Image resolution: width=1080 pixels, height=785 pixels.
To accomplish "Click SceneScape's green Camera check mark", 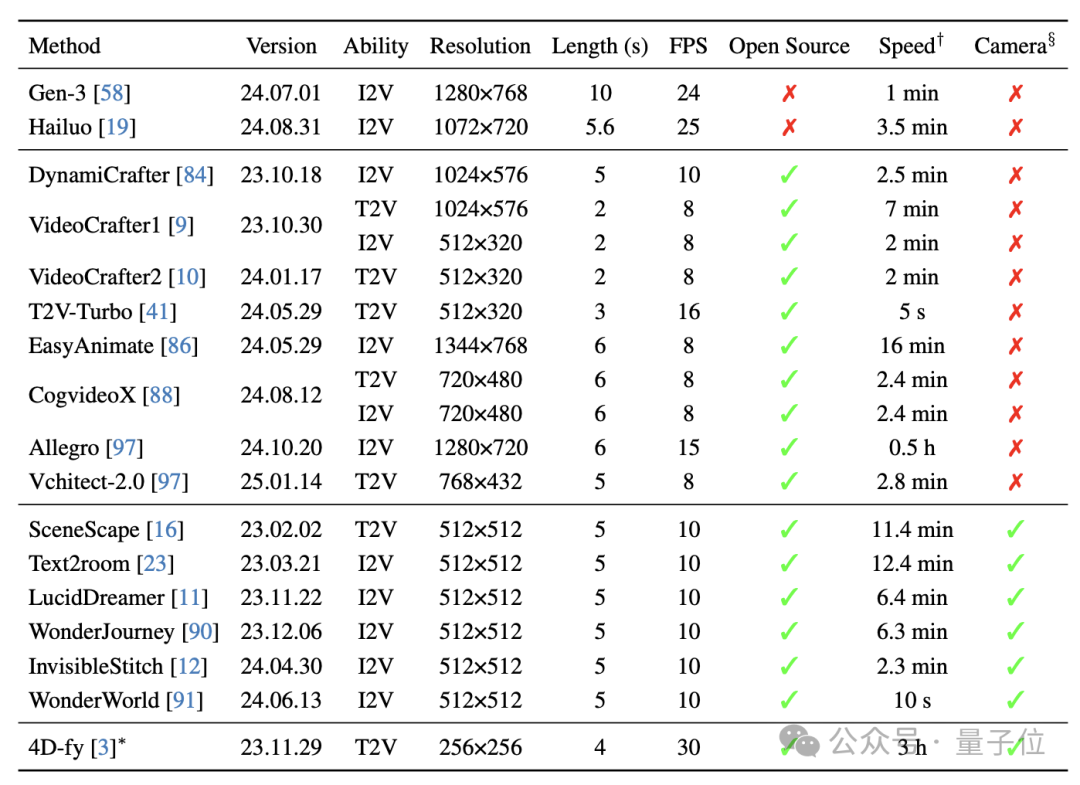I will pyautogui.click(x=1015, y=528).
